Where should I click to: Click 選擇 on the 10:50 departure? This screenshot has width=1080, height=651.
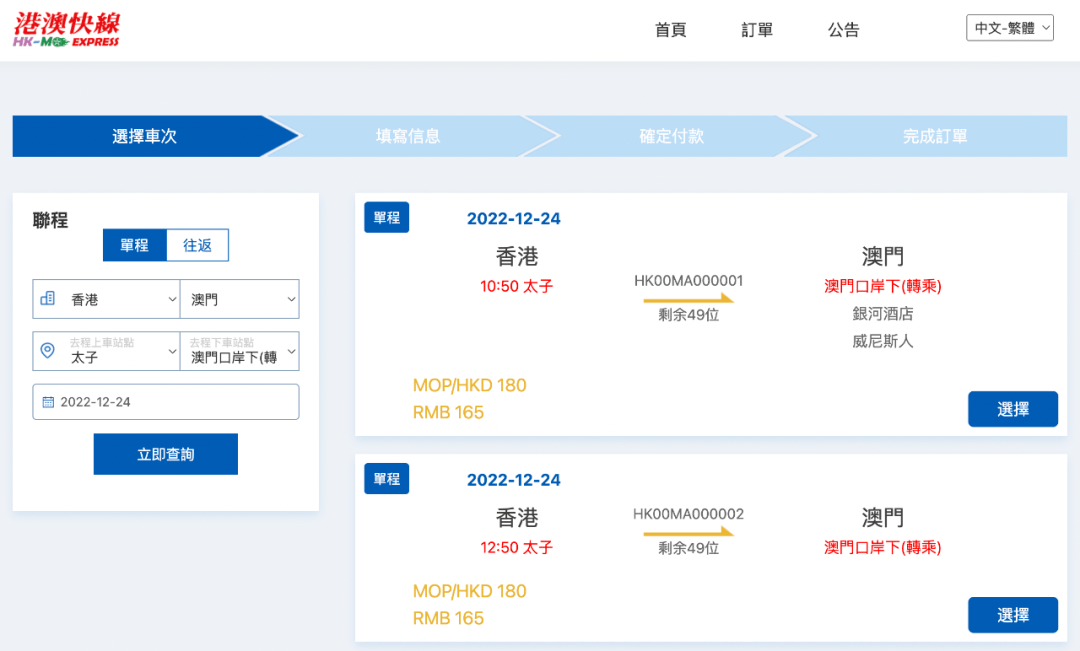coord(1012,408)
